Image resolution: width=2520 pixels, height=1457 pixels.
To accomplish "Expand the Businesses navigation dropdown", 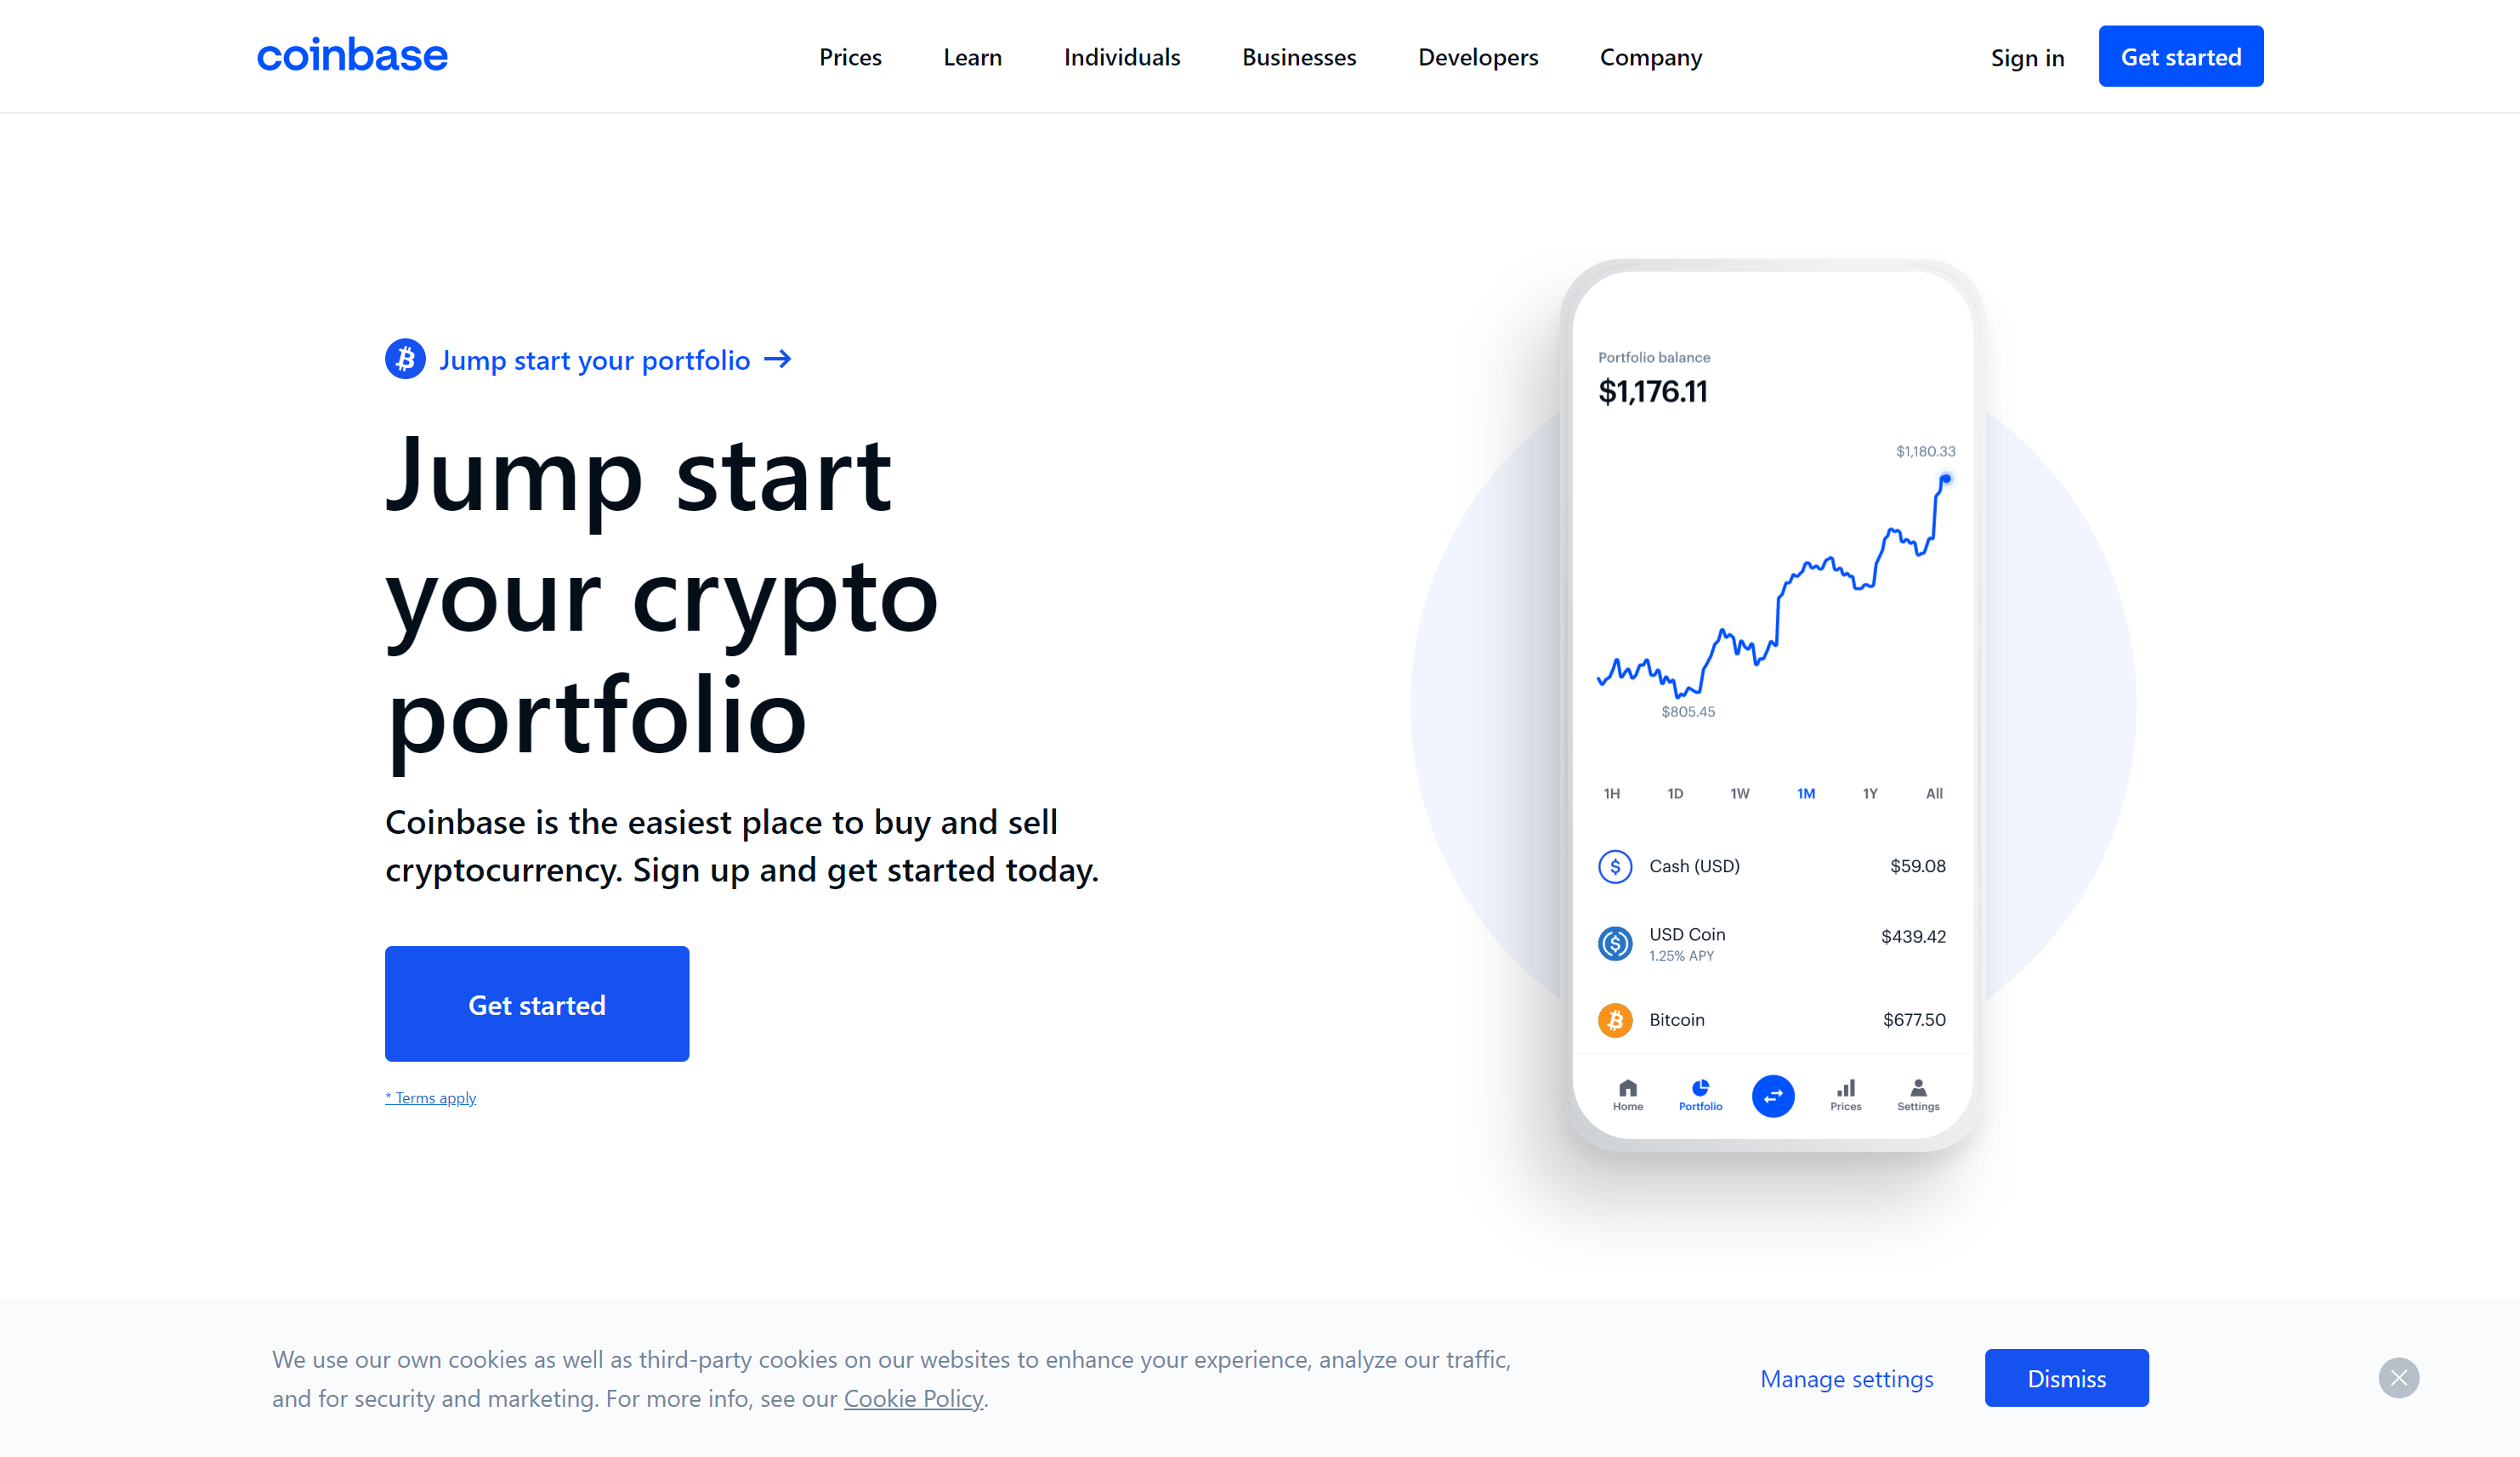I will [x=1299, y=55].
